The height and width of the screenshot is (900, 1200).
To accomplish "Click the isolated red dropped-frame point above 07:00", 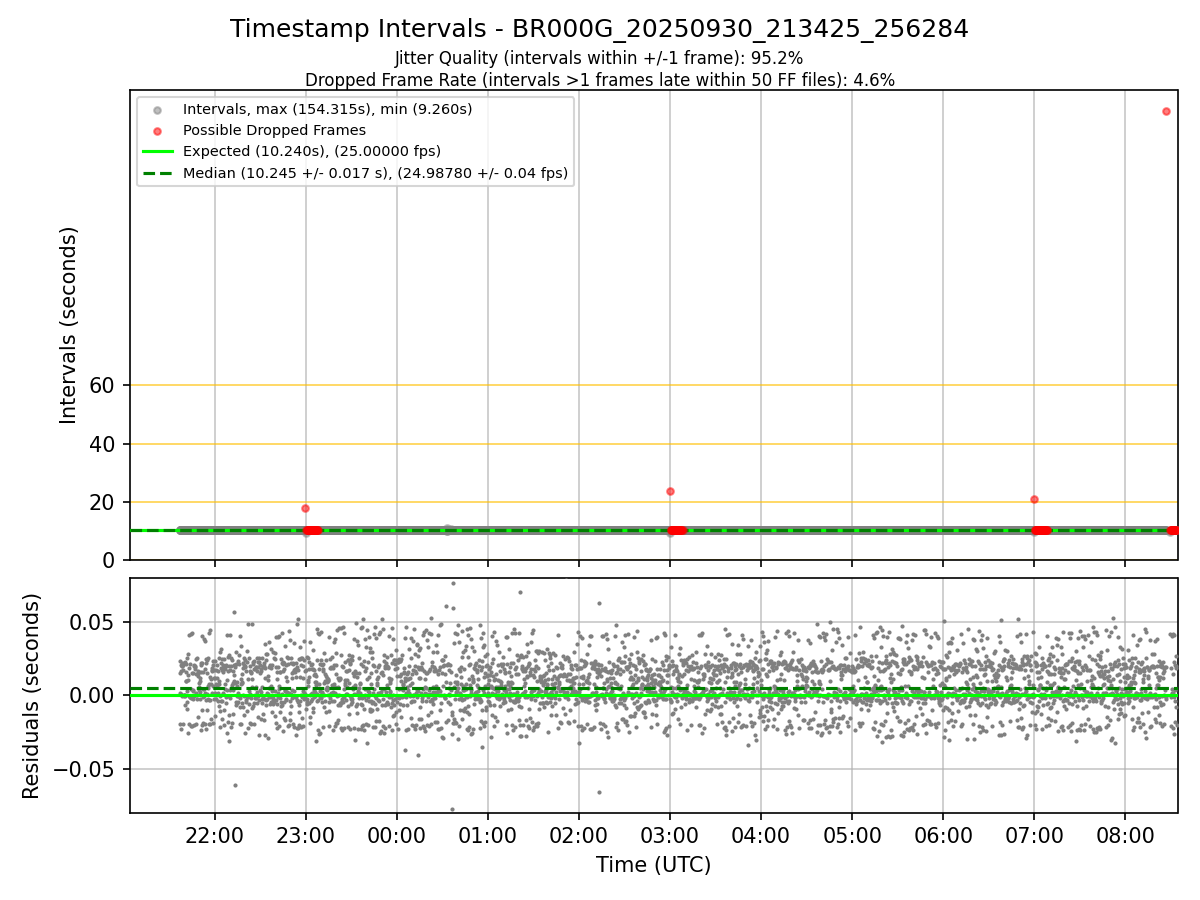I will coord(1034,499).
